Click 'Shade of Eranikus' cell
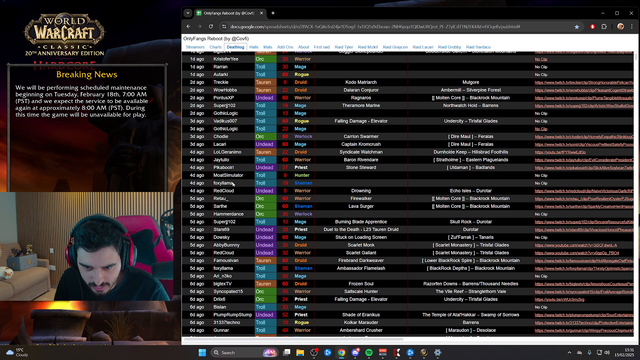 pos(361,315)
